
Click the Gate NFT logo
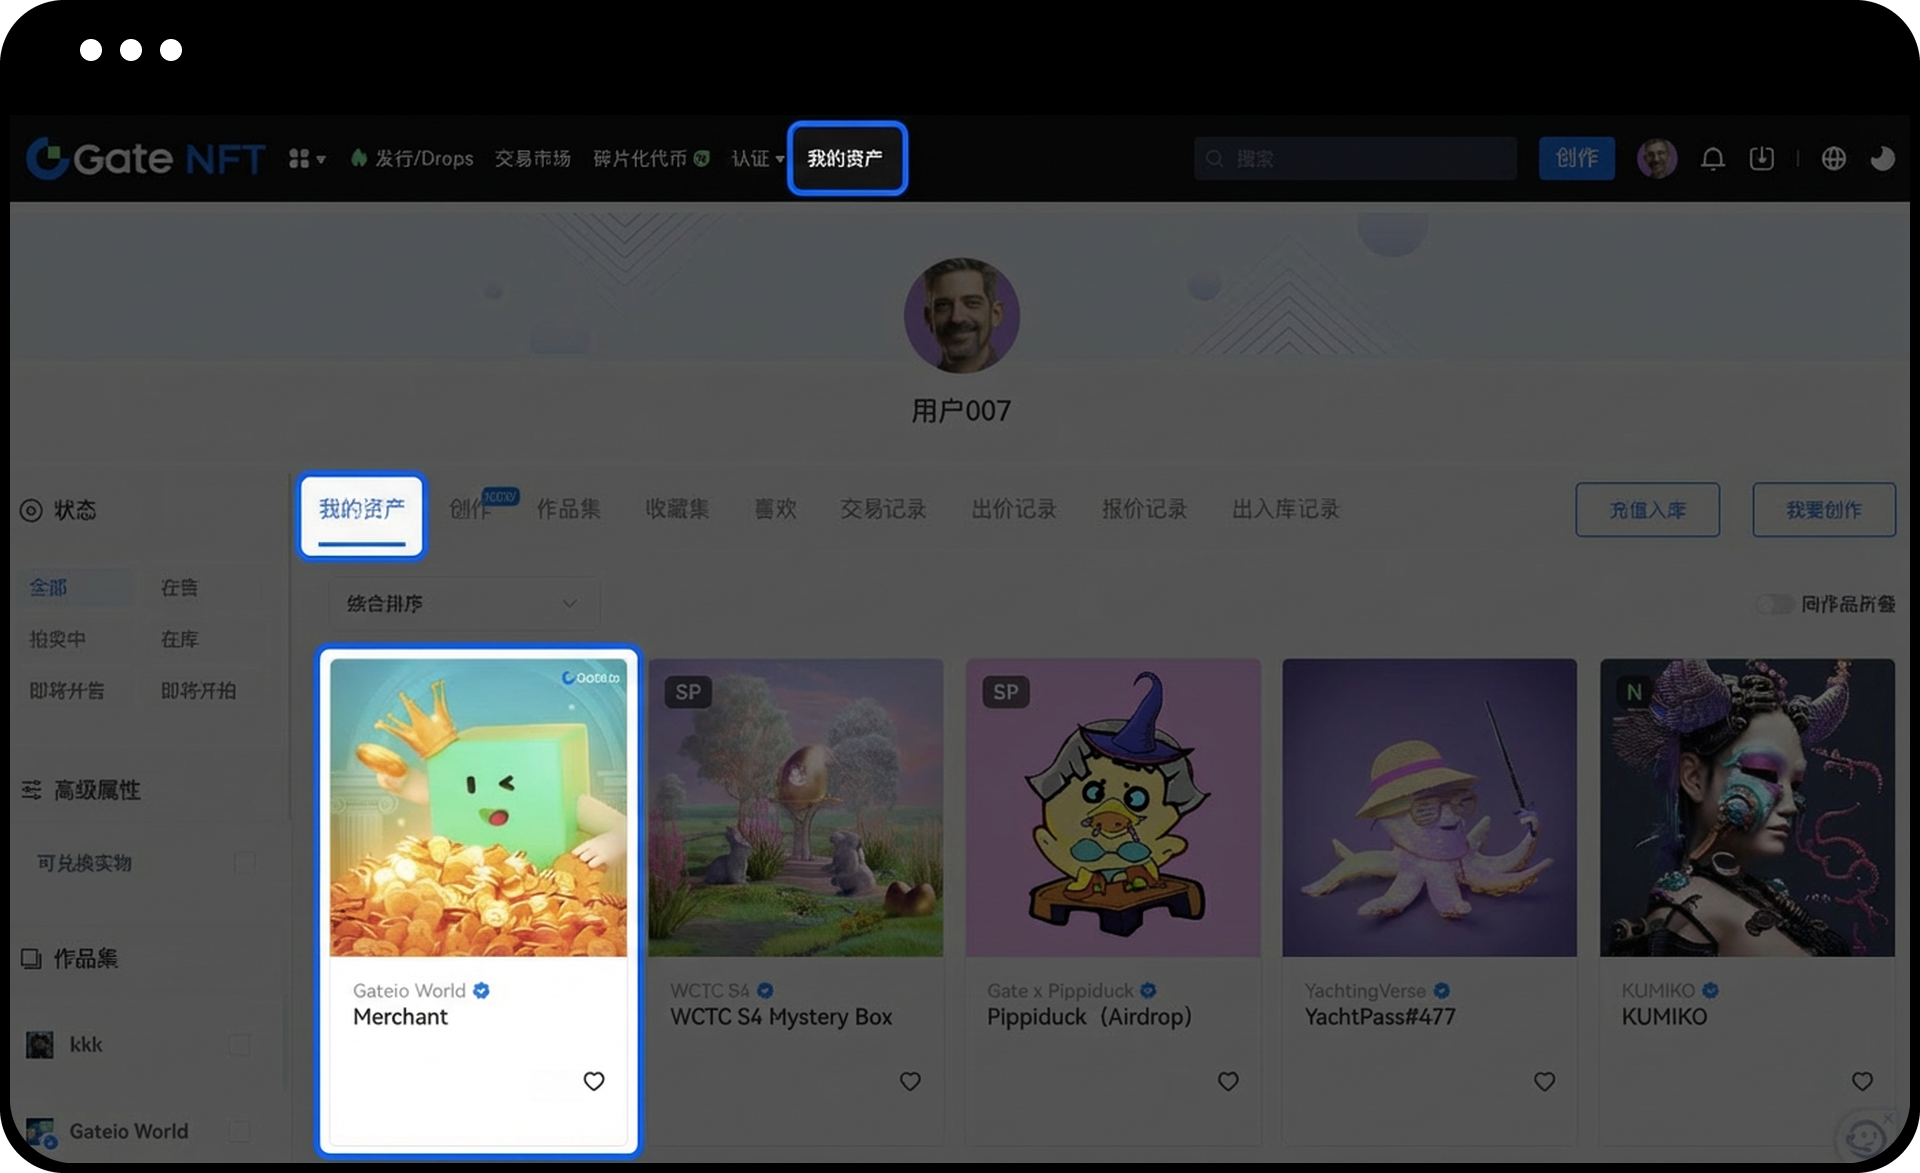coord(146,158)
